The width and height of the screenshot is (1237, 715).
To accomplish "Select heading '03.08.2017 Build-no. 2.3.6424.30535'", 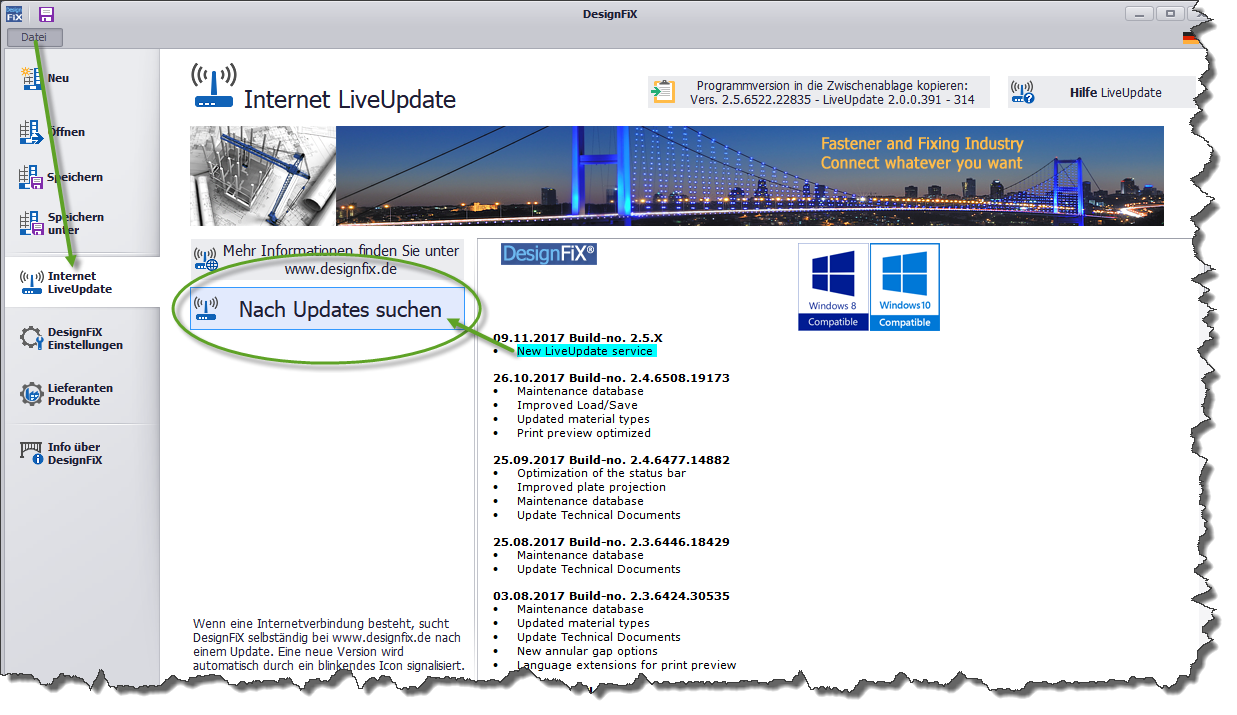I will [x=611, y=596].
